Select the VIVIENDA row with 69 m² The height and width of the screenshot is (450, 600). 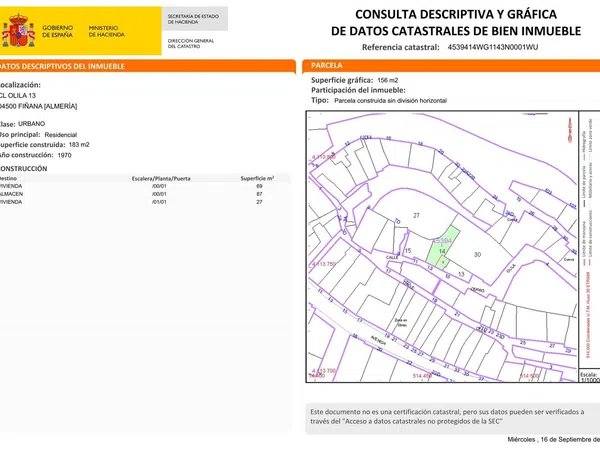pos(145,186)
